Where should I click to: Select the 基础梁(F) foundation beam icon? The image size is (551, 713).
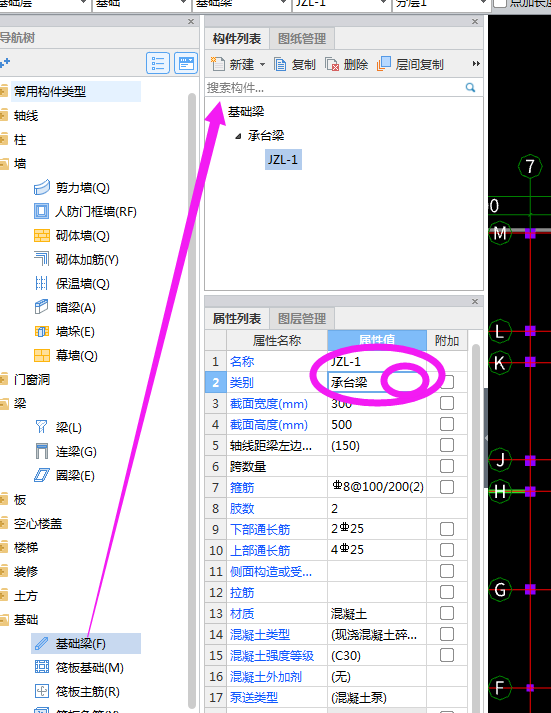(x=42, y=644)
